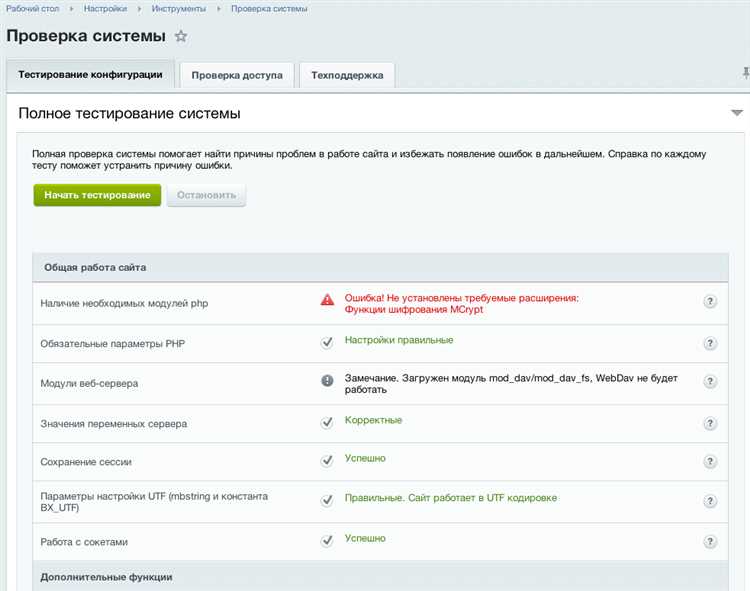Open the Техподдержка tab
This screenshot has height=591, width=750.
click(x=347, y=75)
